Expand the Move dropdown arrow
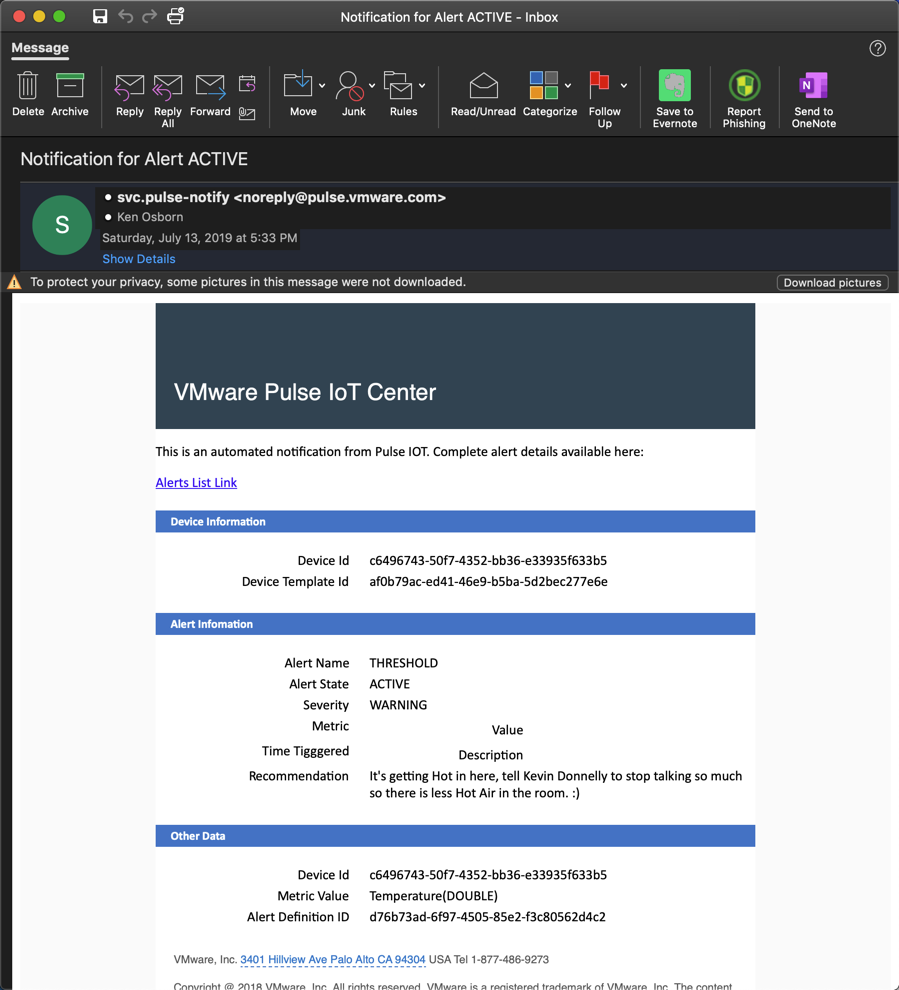This screenshot has width=899, height=990. point(322,86)
